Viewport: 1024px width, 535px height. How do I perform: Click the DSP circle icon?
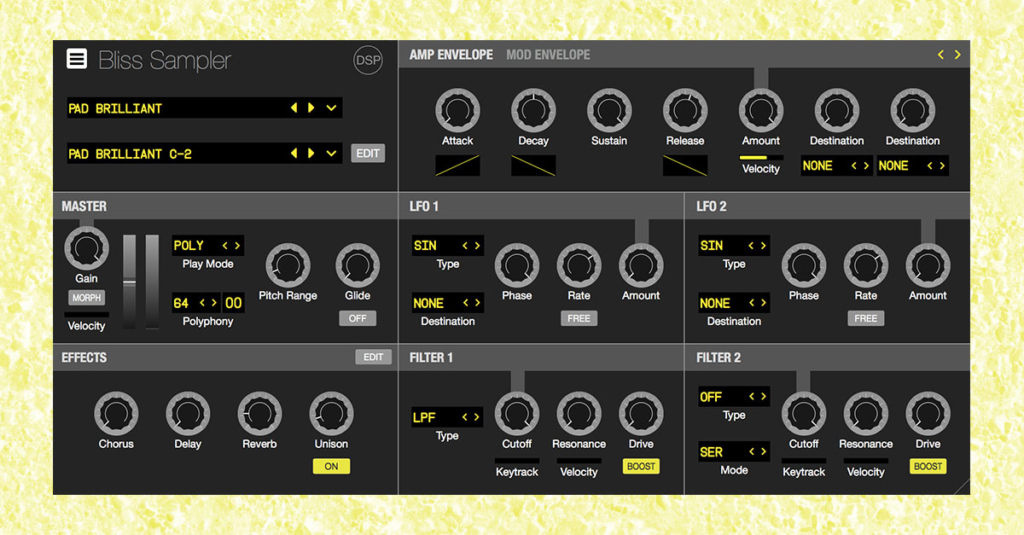(x=368, y=60)
